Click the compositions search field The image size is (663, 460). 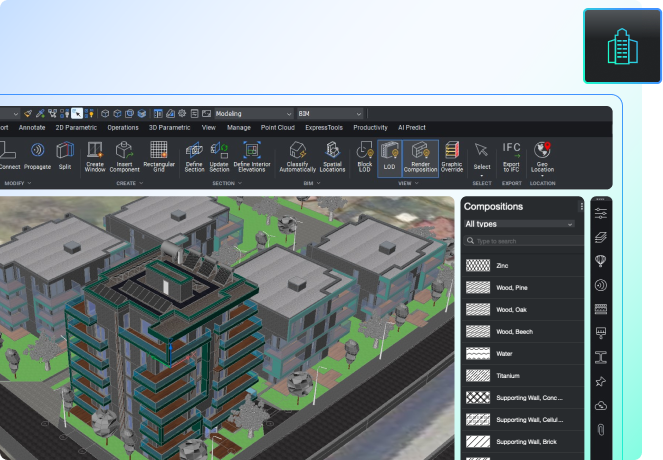point(522,242)
